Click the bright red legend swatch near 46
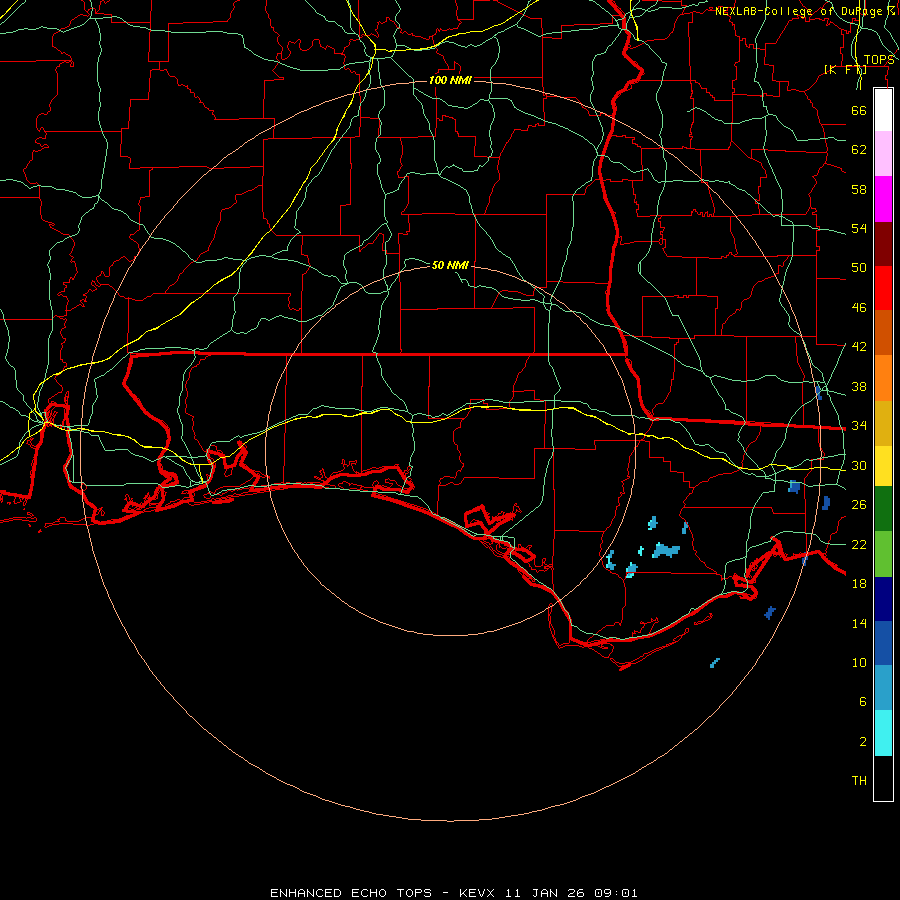Screen dimensions: 900x900 (883, 288)
